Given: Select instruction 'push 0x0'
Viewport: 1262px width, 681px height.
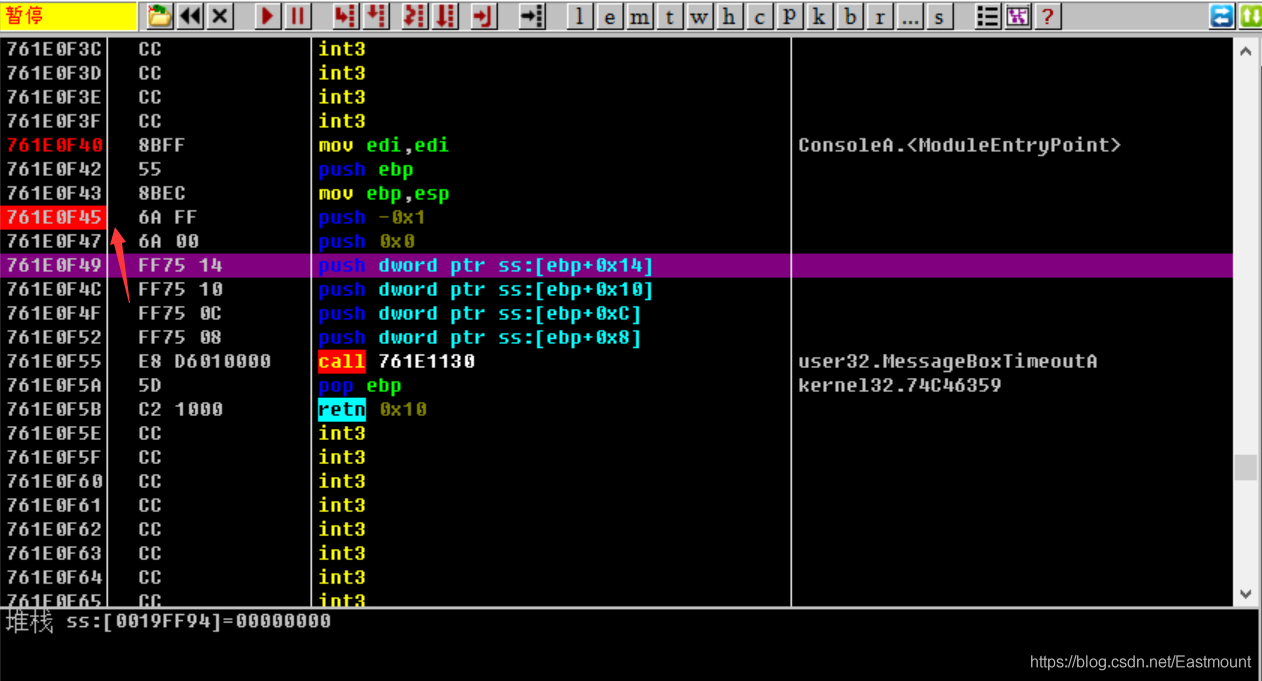Looking at the screenshot, I should coord(366,241).
